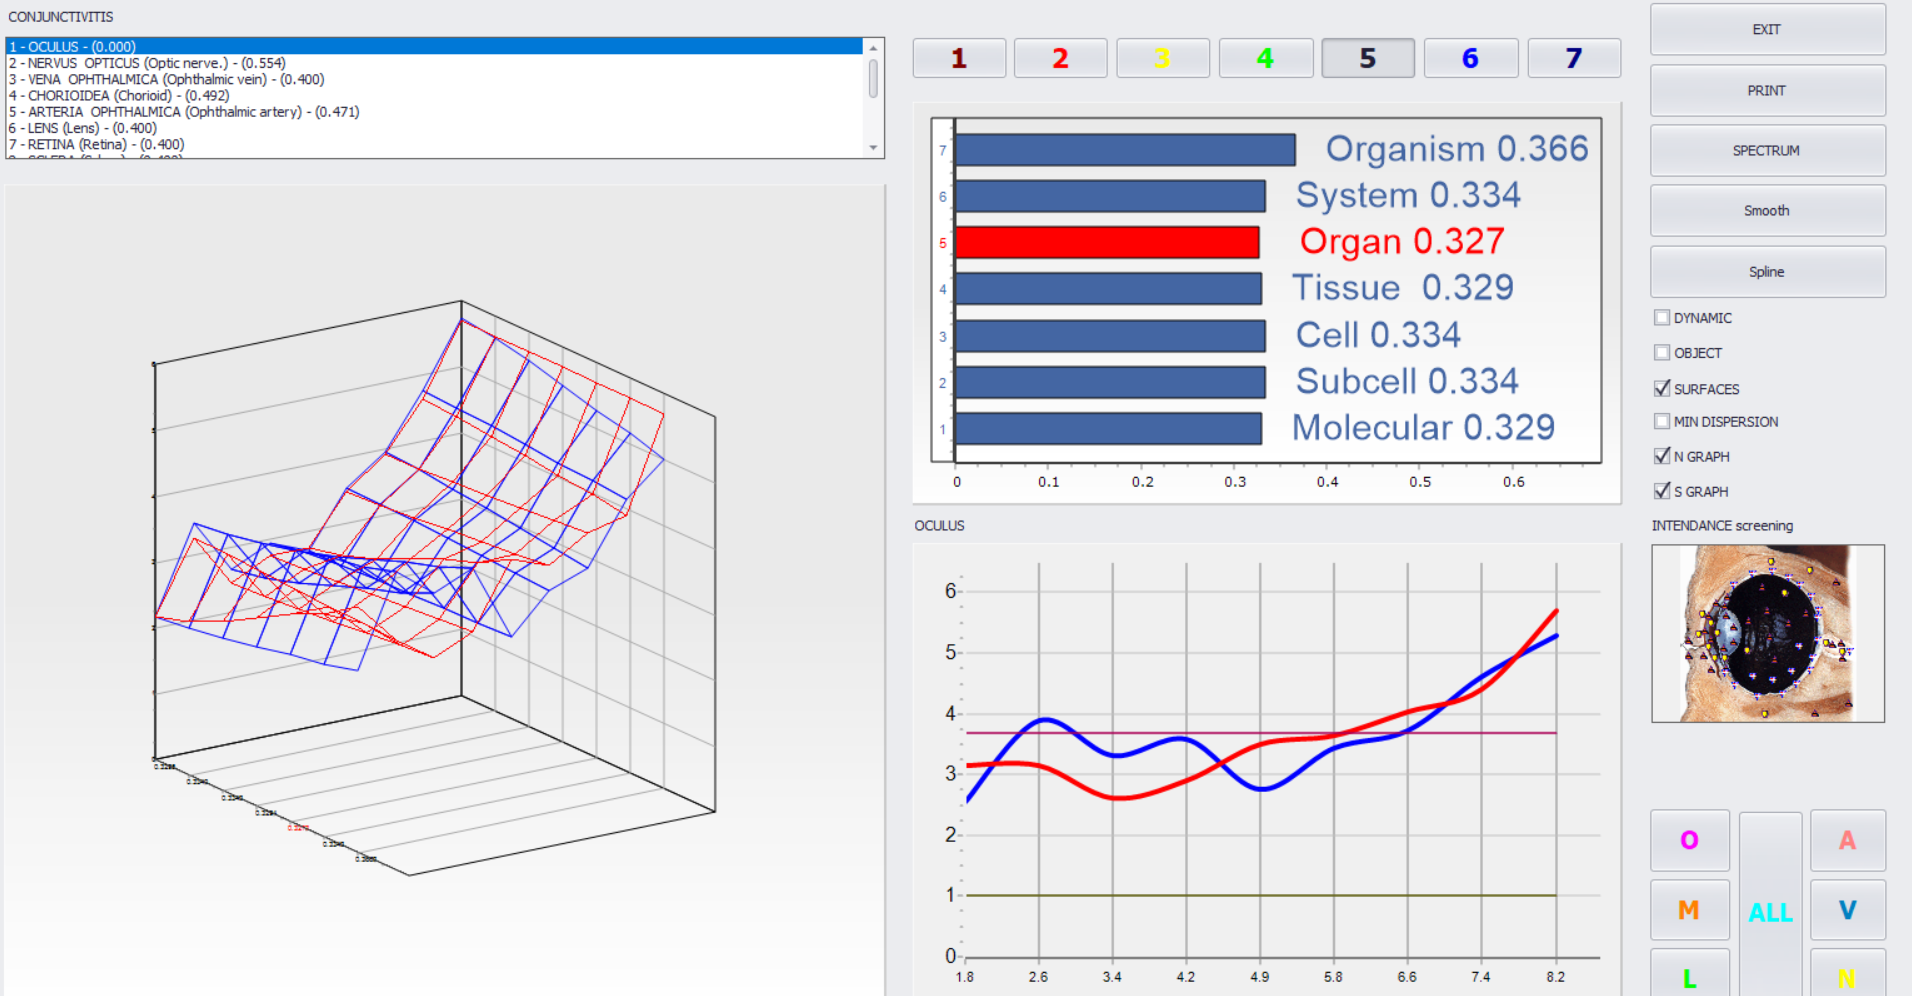
Task: Enable the DYNAMIC checkbox
Action: [x=1662, y=318]
